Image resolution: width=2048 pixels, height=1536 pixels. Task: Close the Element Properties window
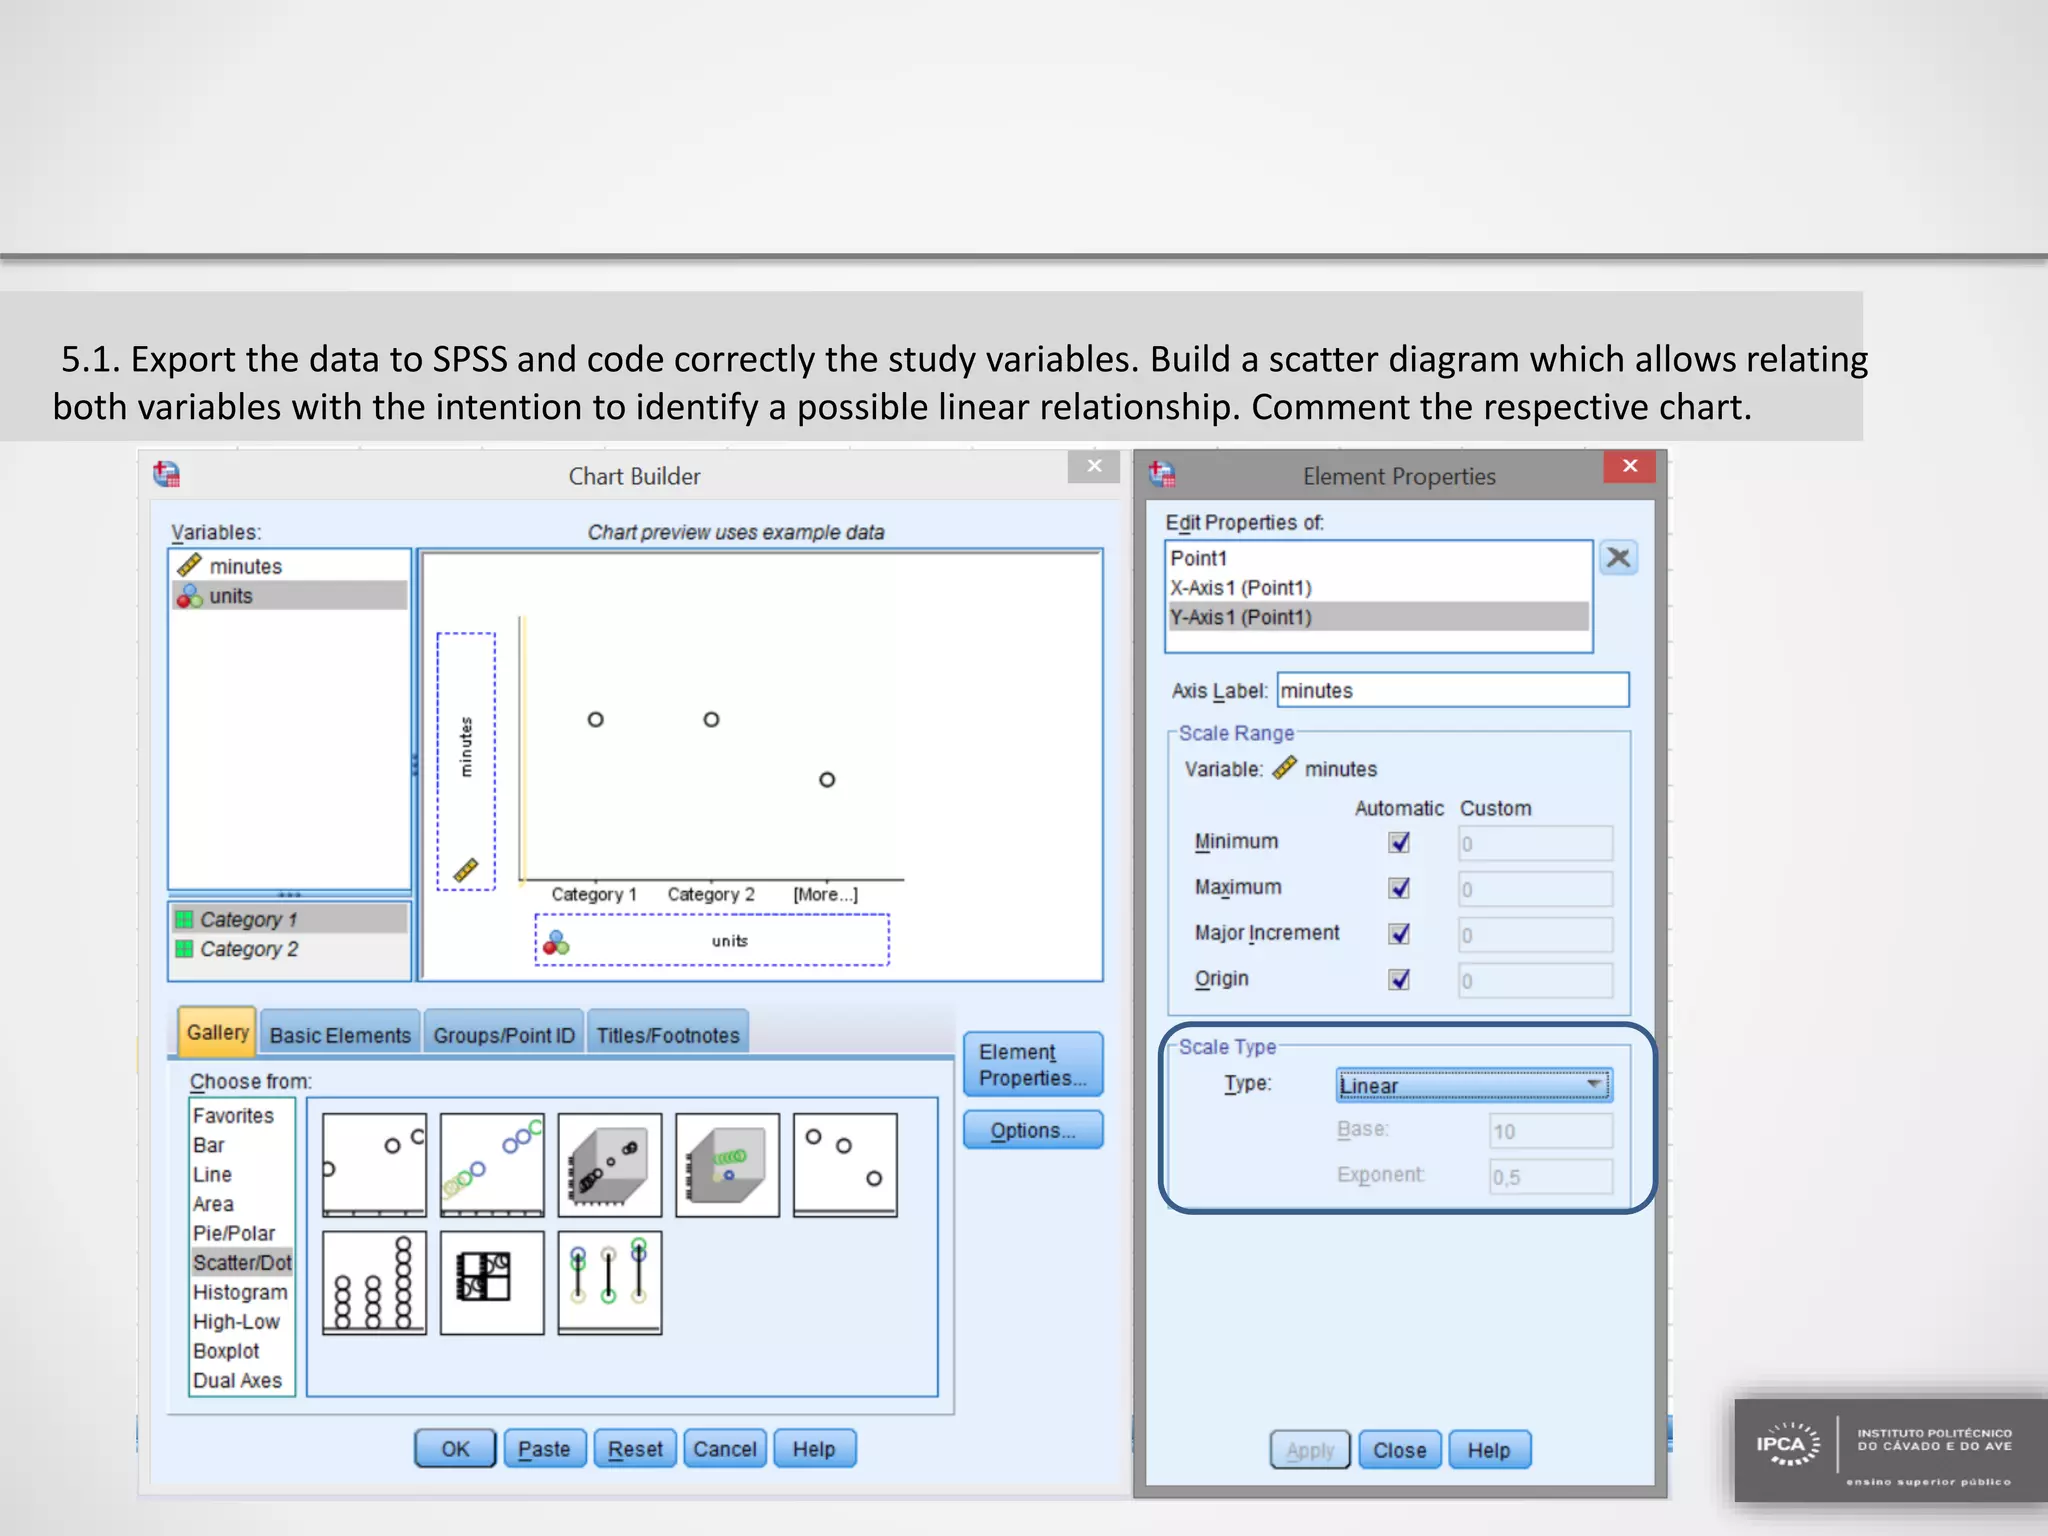1630,466
